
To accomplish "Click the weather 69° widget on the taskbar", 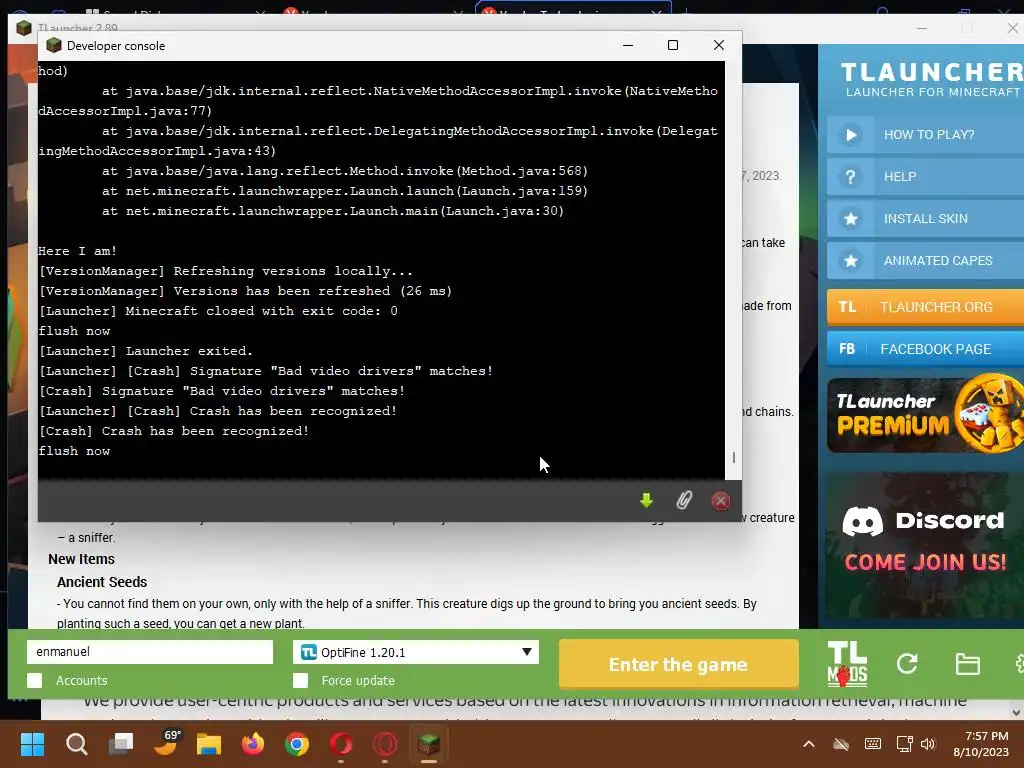I will tap(166, 743).
